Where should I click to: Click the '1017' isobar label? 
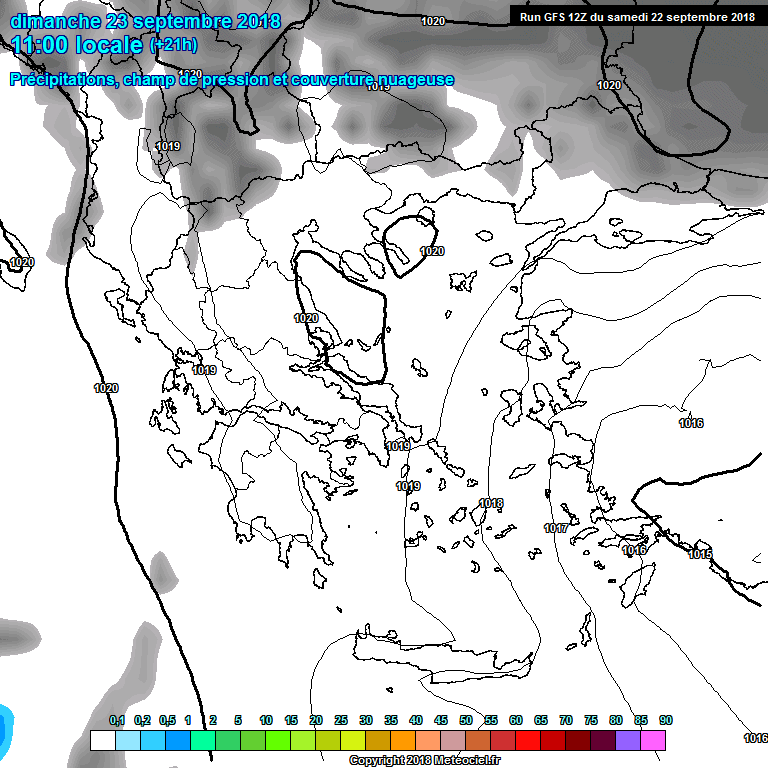tap(556, 528)
